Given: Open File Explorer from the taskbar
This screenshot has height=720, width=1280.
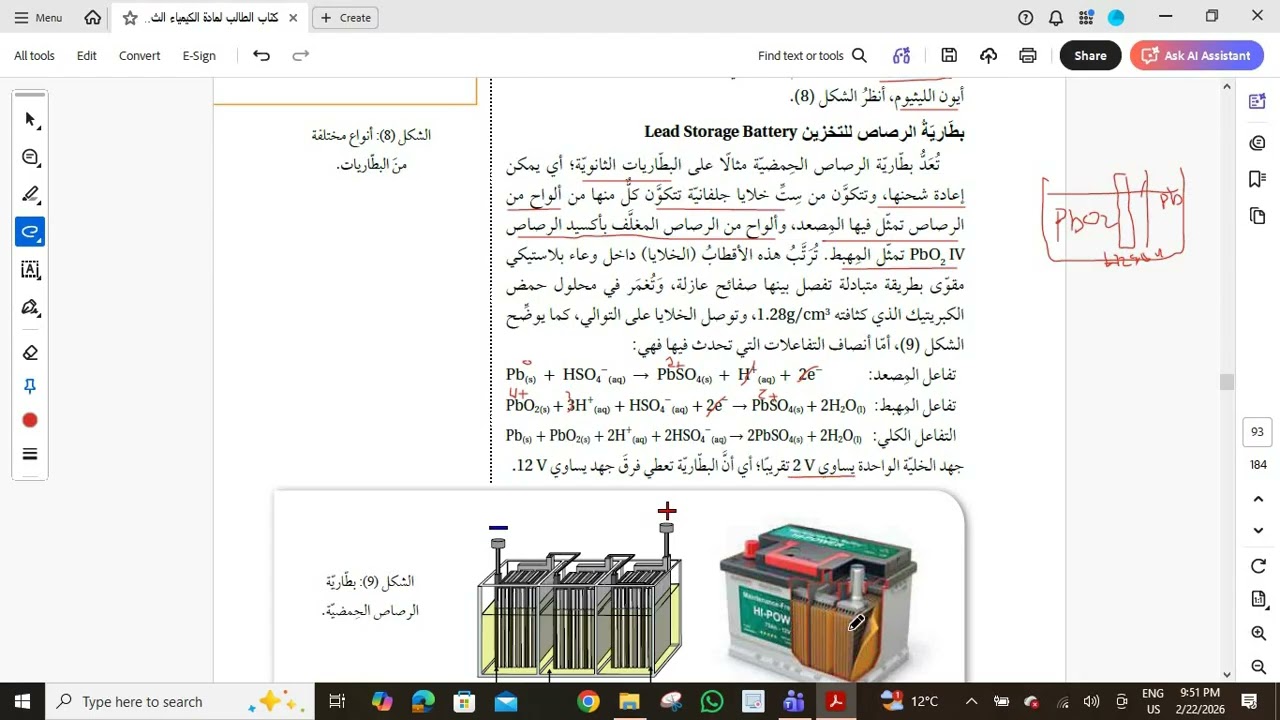Looking at the screenshot, I should [x=629, y=701].
